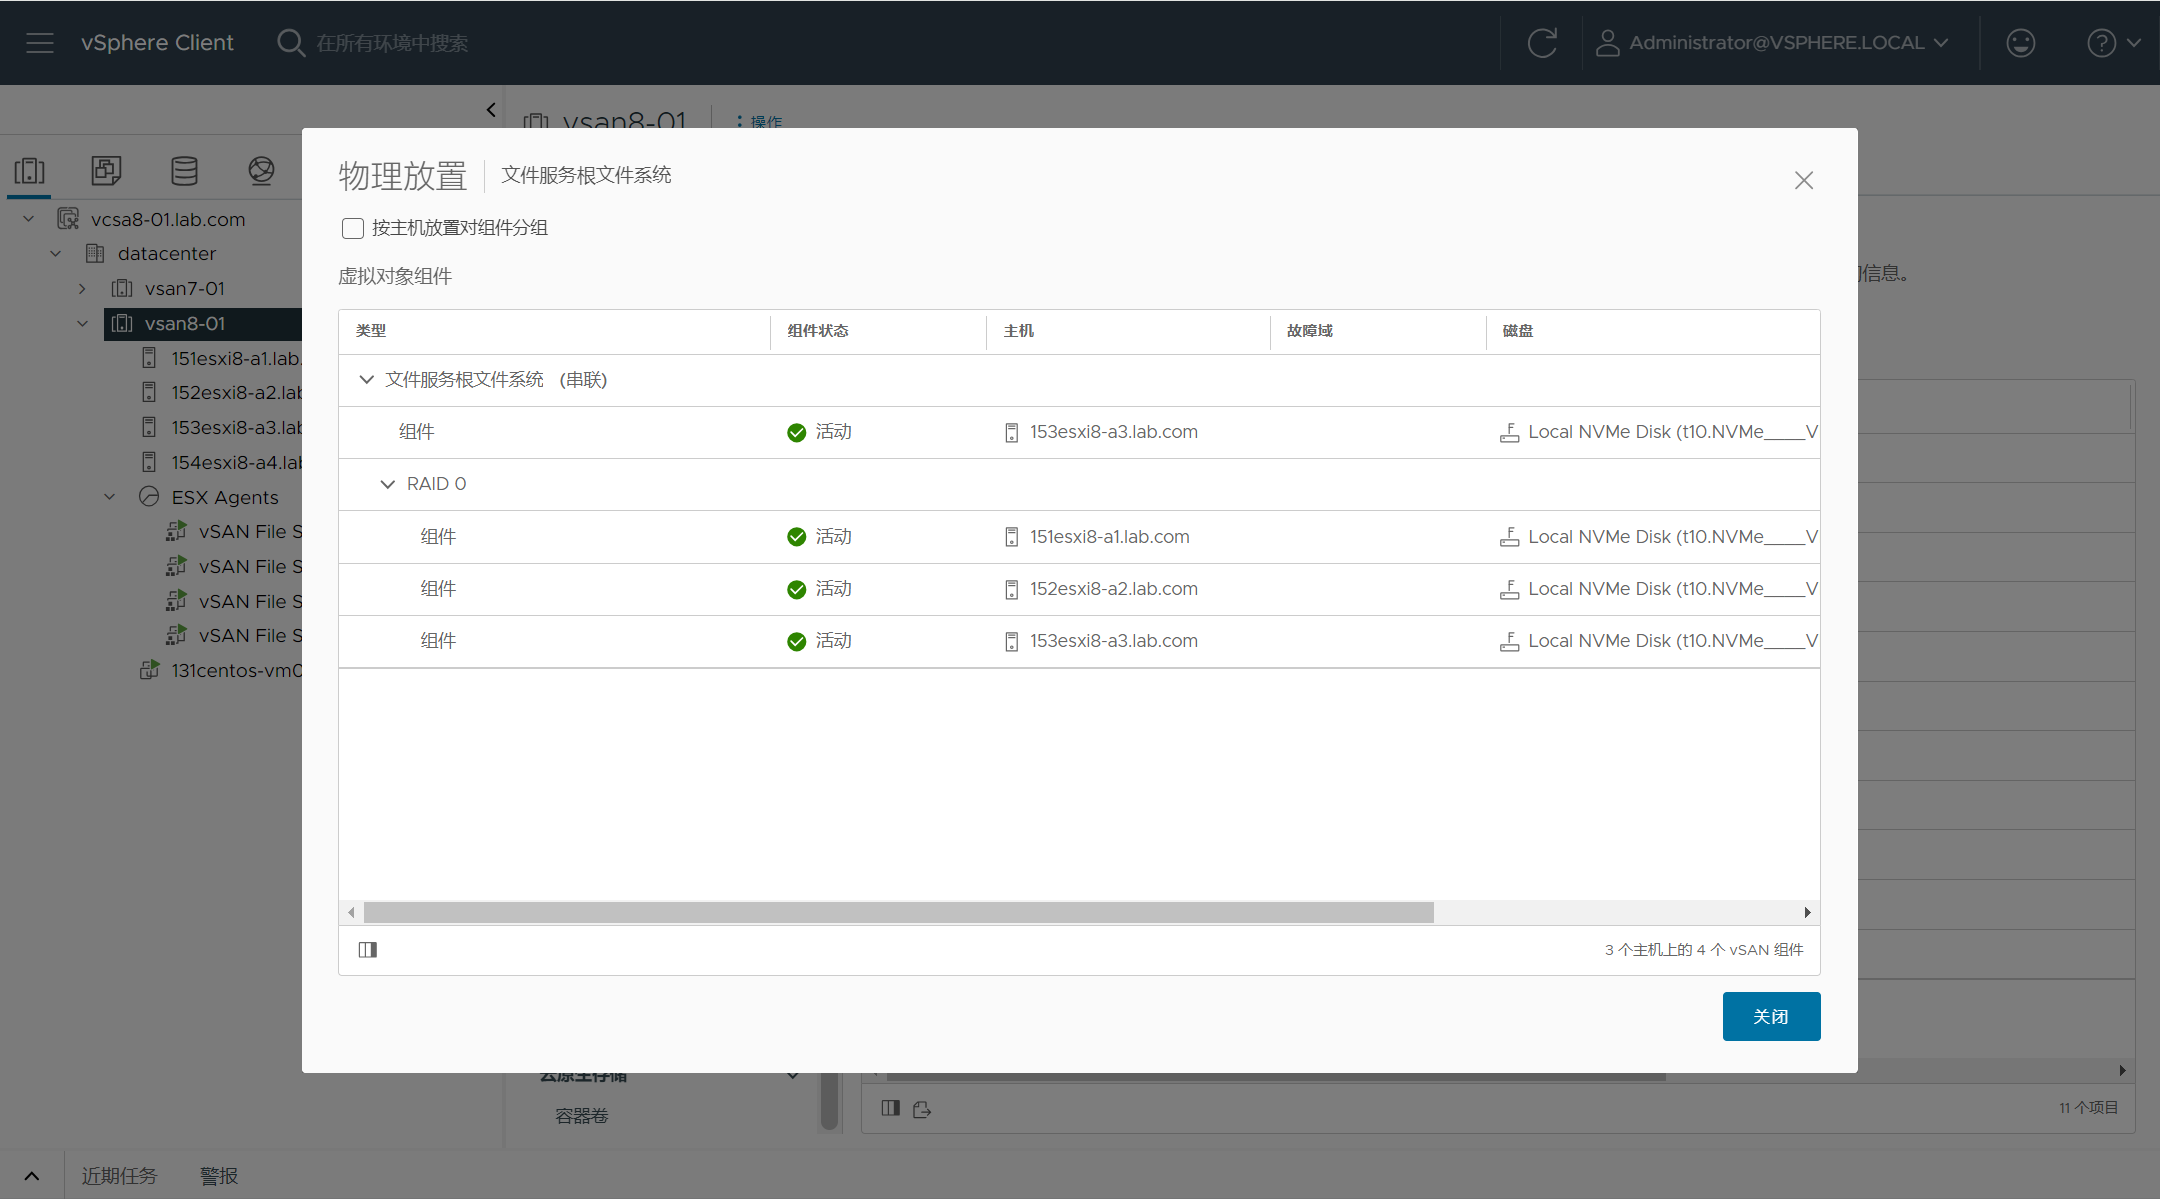Select host 154esxi8-a4 in the tree
This screenshot has height=1199, width=2160.
(236, 463)
